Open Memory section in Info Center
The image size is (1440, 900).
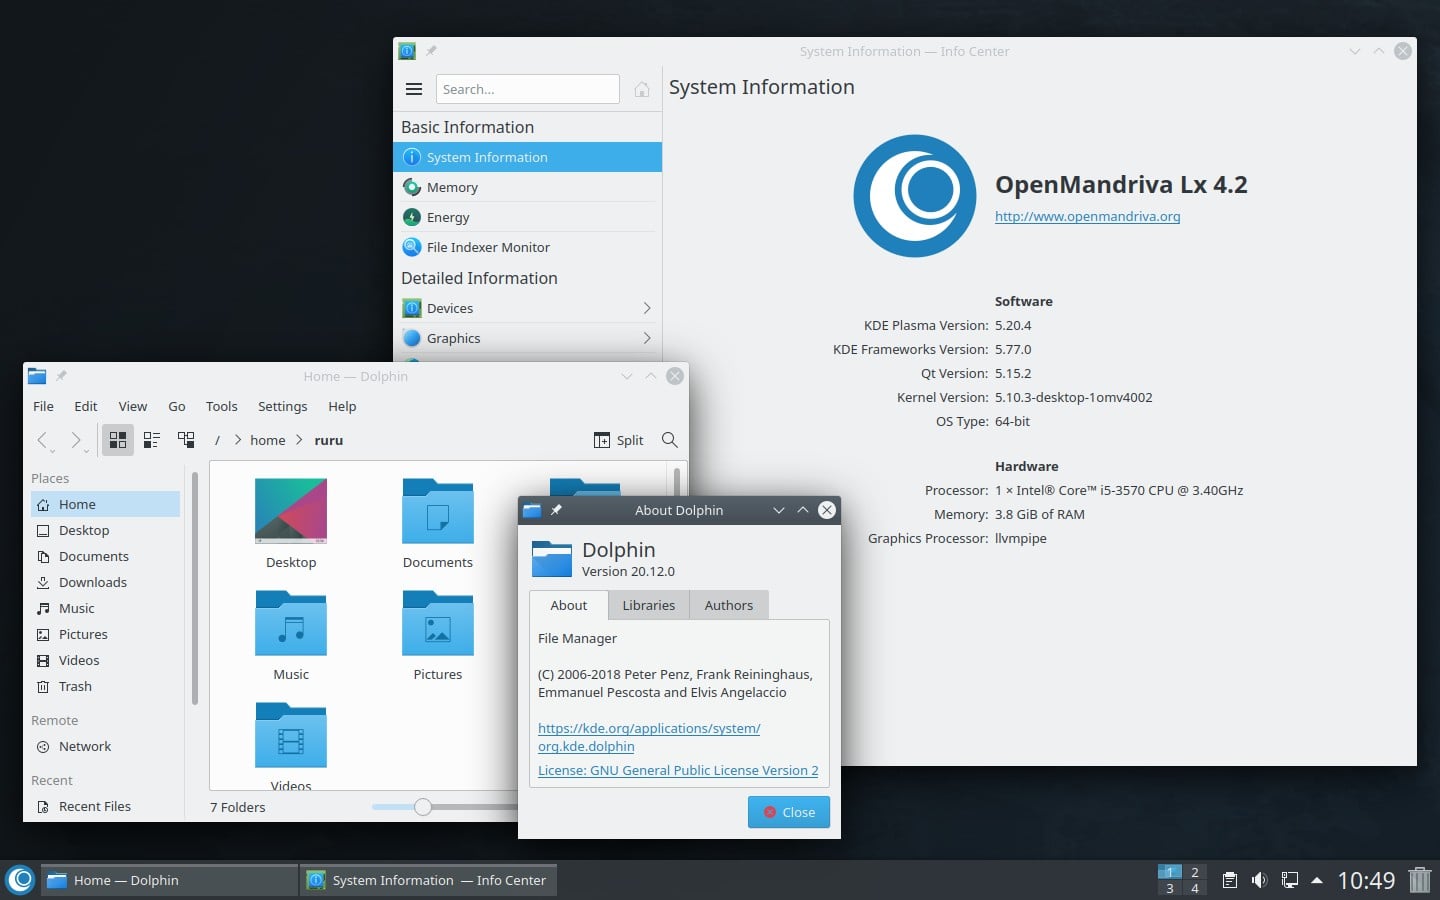point(452,187)
